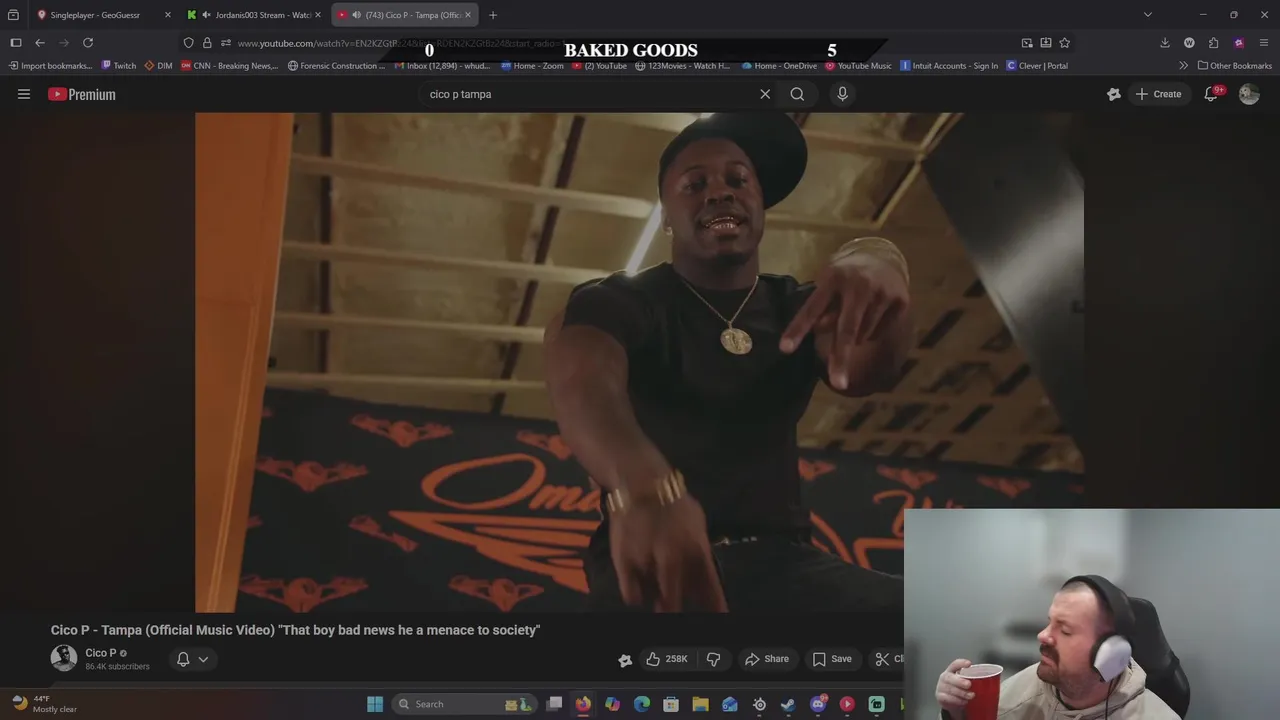Open the Intuit Accounts - Sign In bookmark
Screen dimensions: 1280x720
tap(949, 66)
